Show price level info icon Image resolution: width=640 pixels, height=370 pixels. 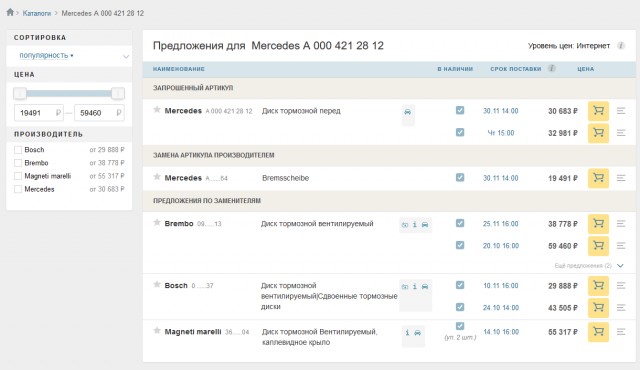621,46
